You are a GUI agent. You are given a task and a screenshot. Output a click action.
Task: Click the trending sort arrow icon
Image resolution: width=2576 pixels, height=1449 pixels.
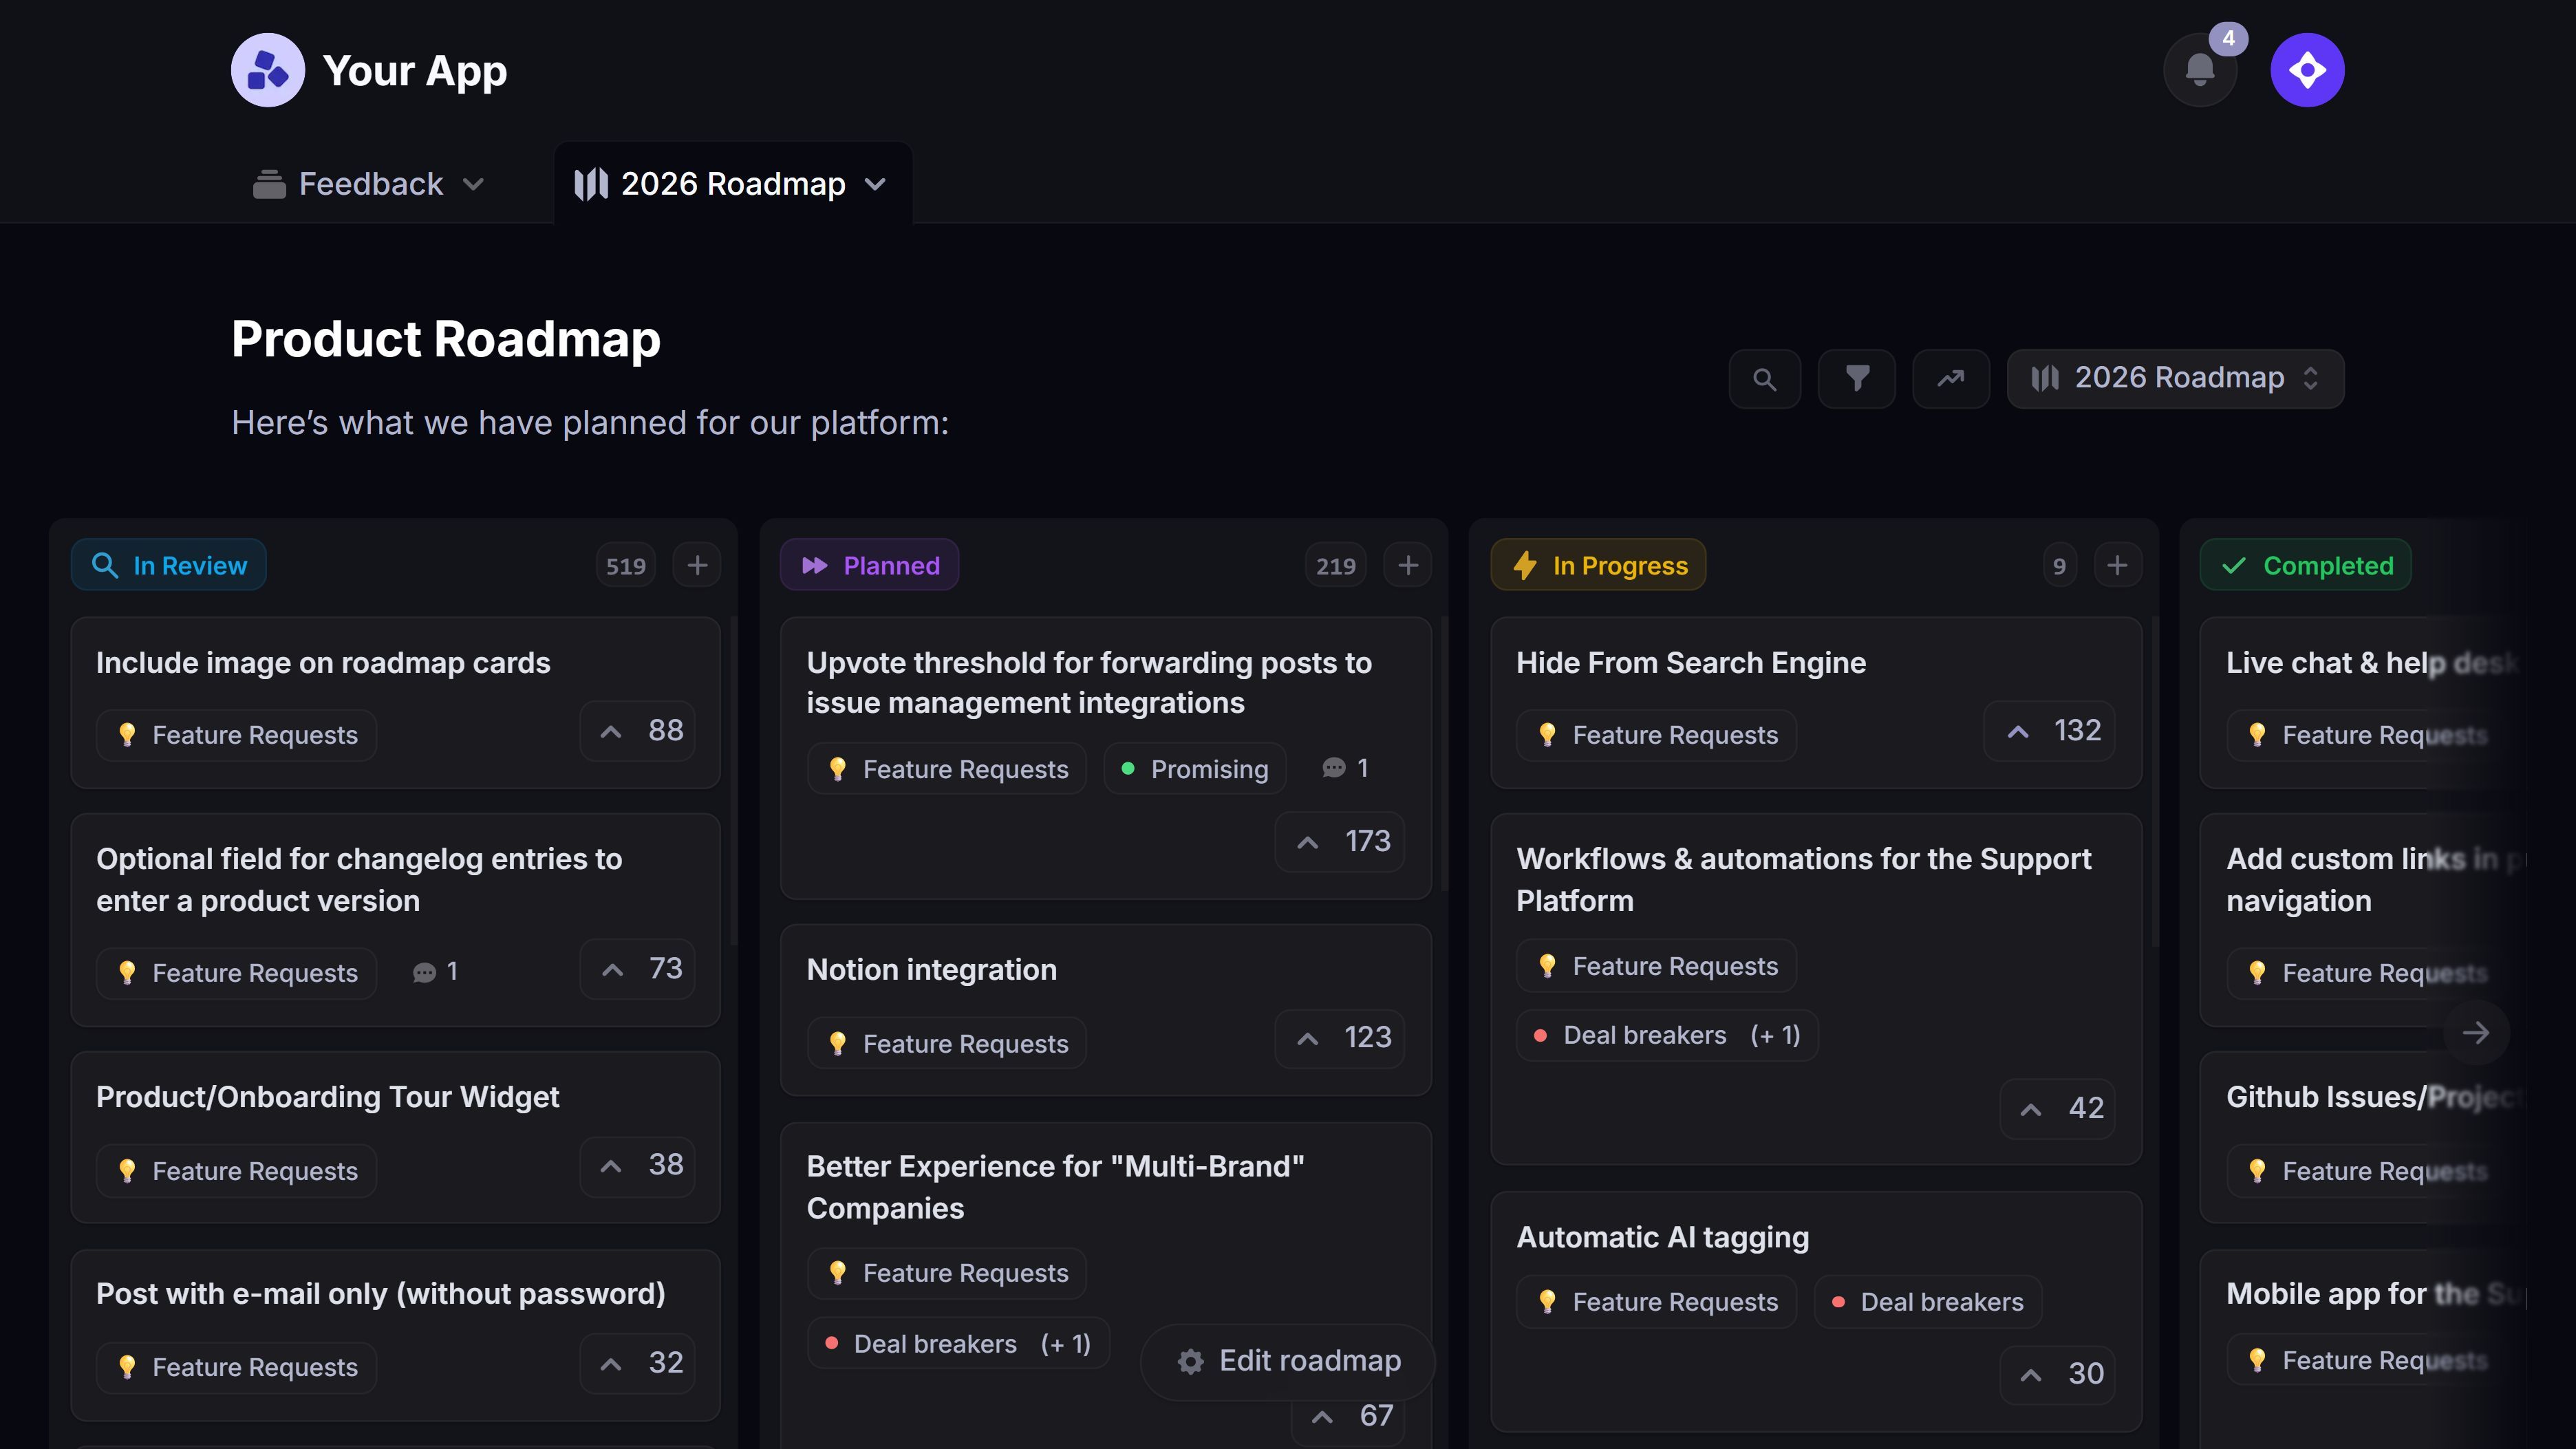1950,379
